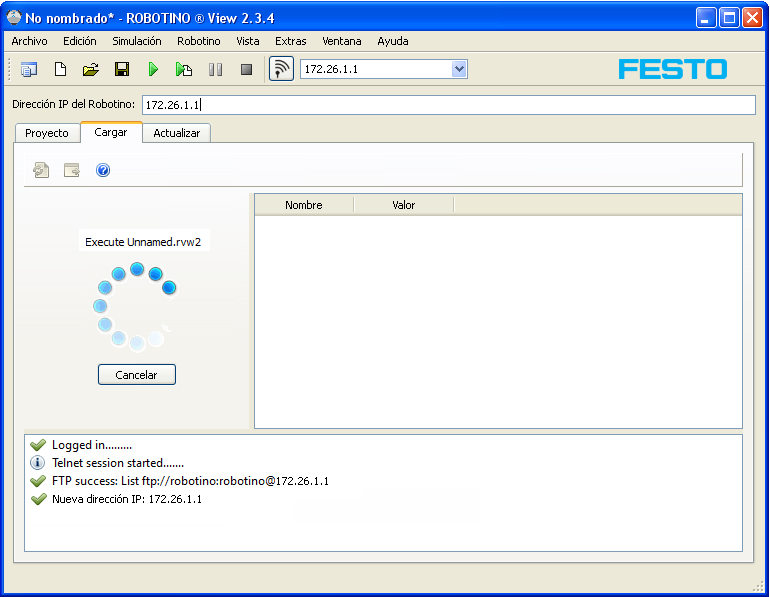This screenshot has height=597, width=770.
Task: Click the Nombre column header
Action: tap(304, 205)
